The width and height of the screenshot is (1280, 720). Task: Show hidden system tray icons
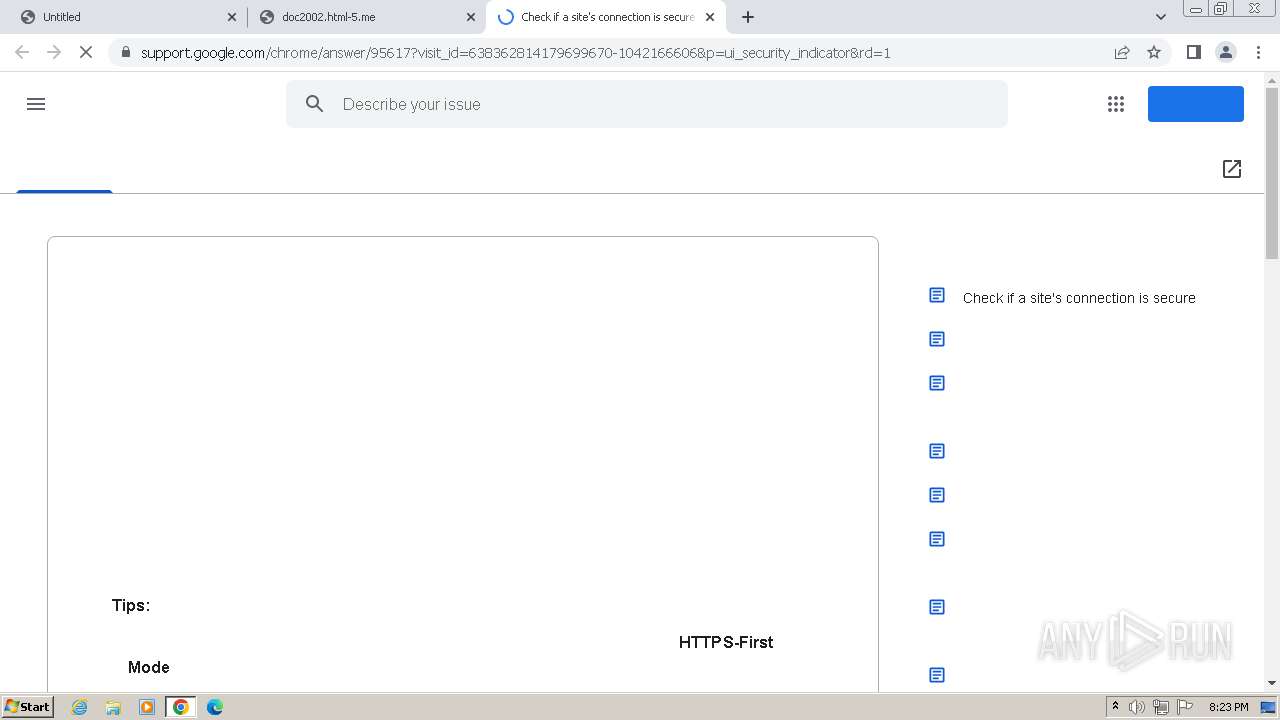coord(1115,707)
